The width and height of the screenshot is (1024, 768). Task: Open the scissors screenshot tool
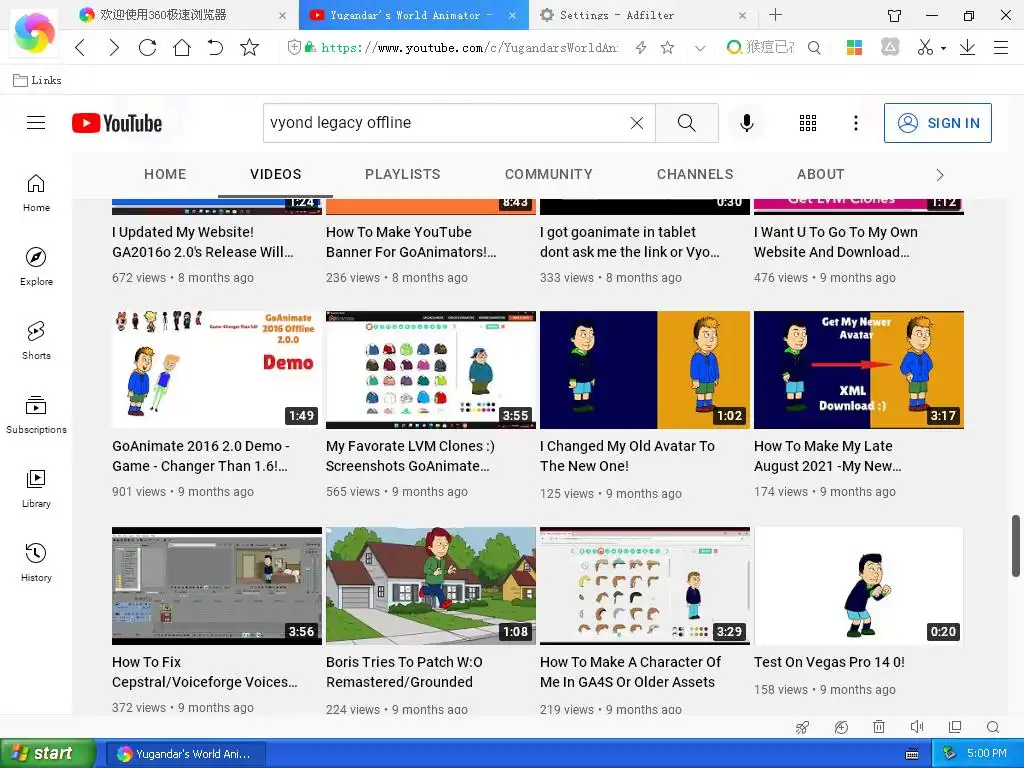[x=925, y=47]
